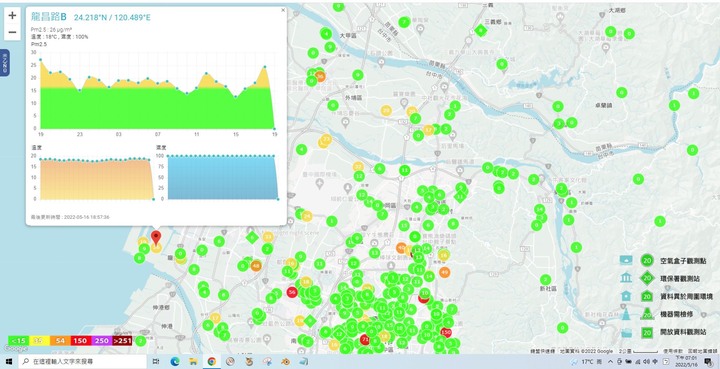
Task: Click the first data point of PM2.5 chart
Action: (x=40, y=60)
